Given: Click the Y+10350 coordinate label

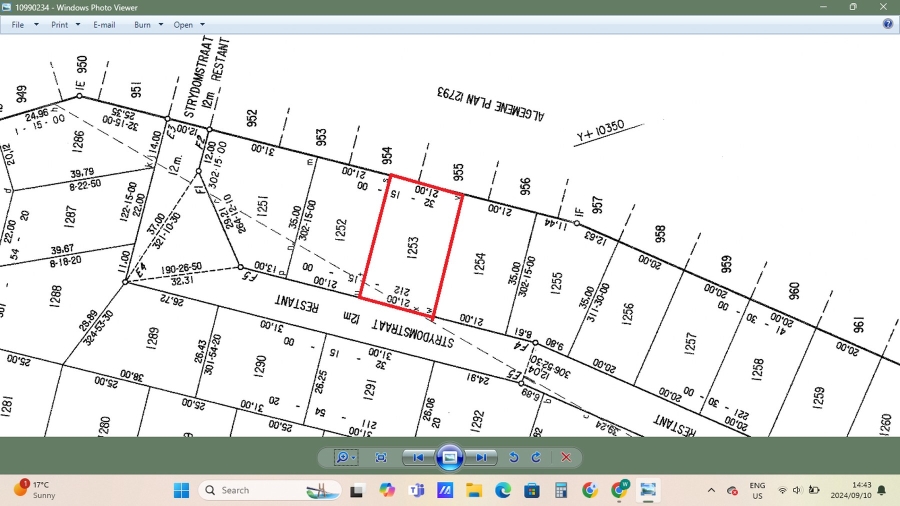Looking at the screenshot, I should (601, 131).
